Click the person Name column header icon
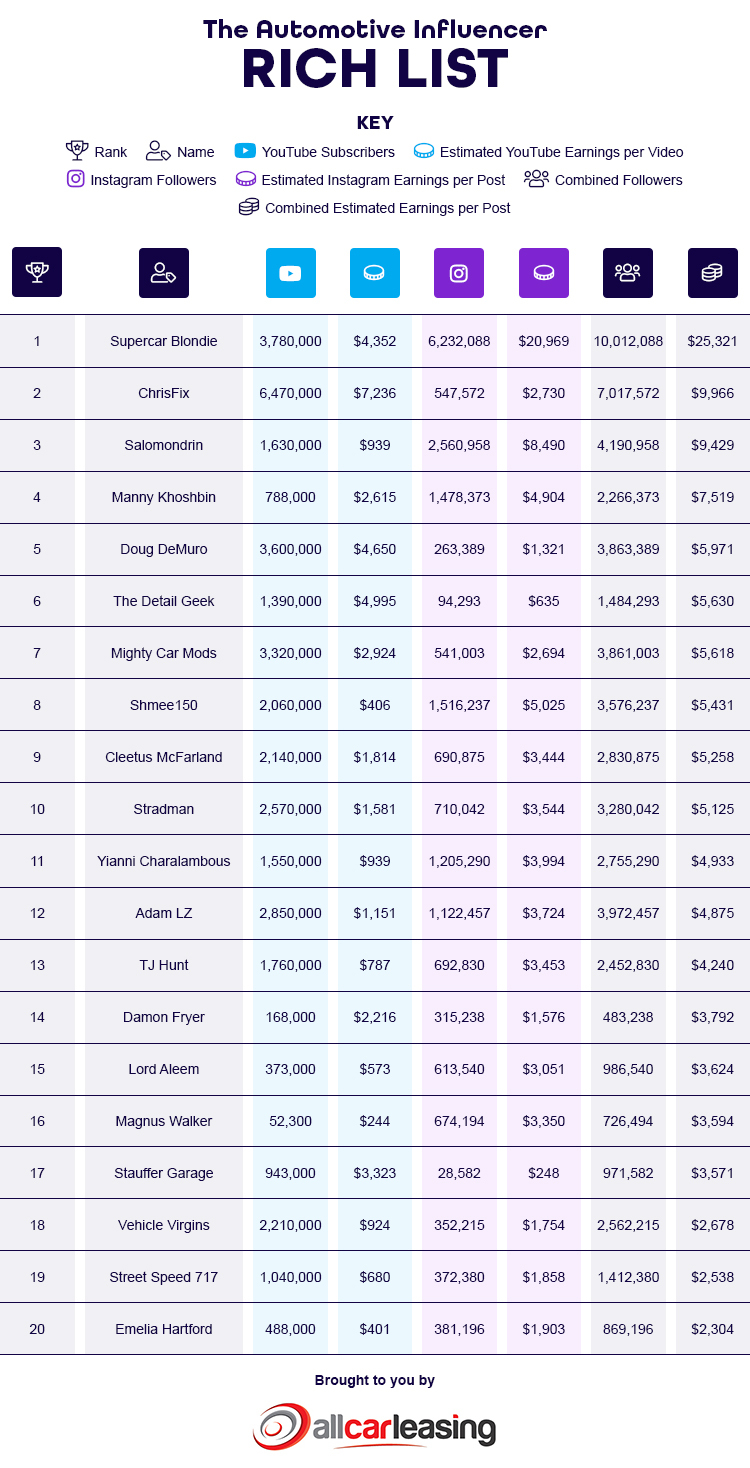750x1468 pixels. [x=164, y=272]
